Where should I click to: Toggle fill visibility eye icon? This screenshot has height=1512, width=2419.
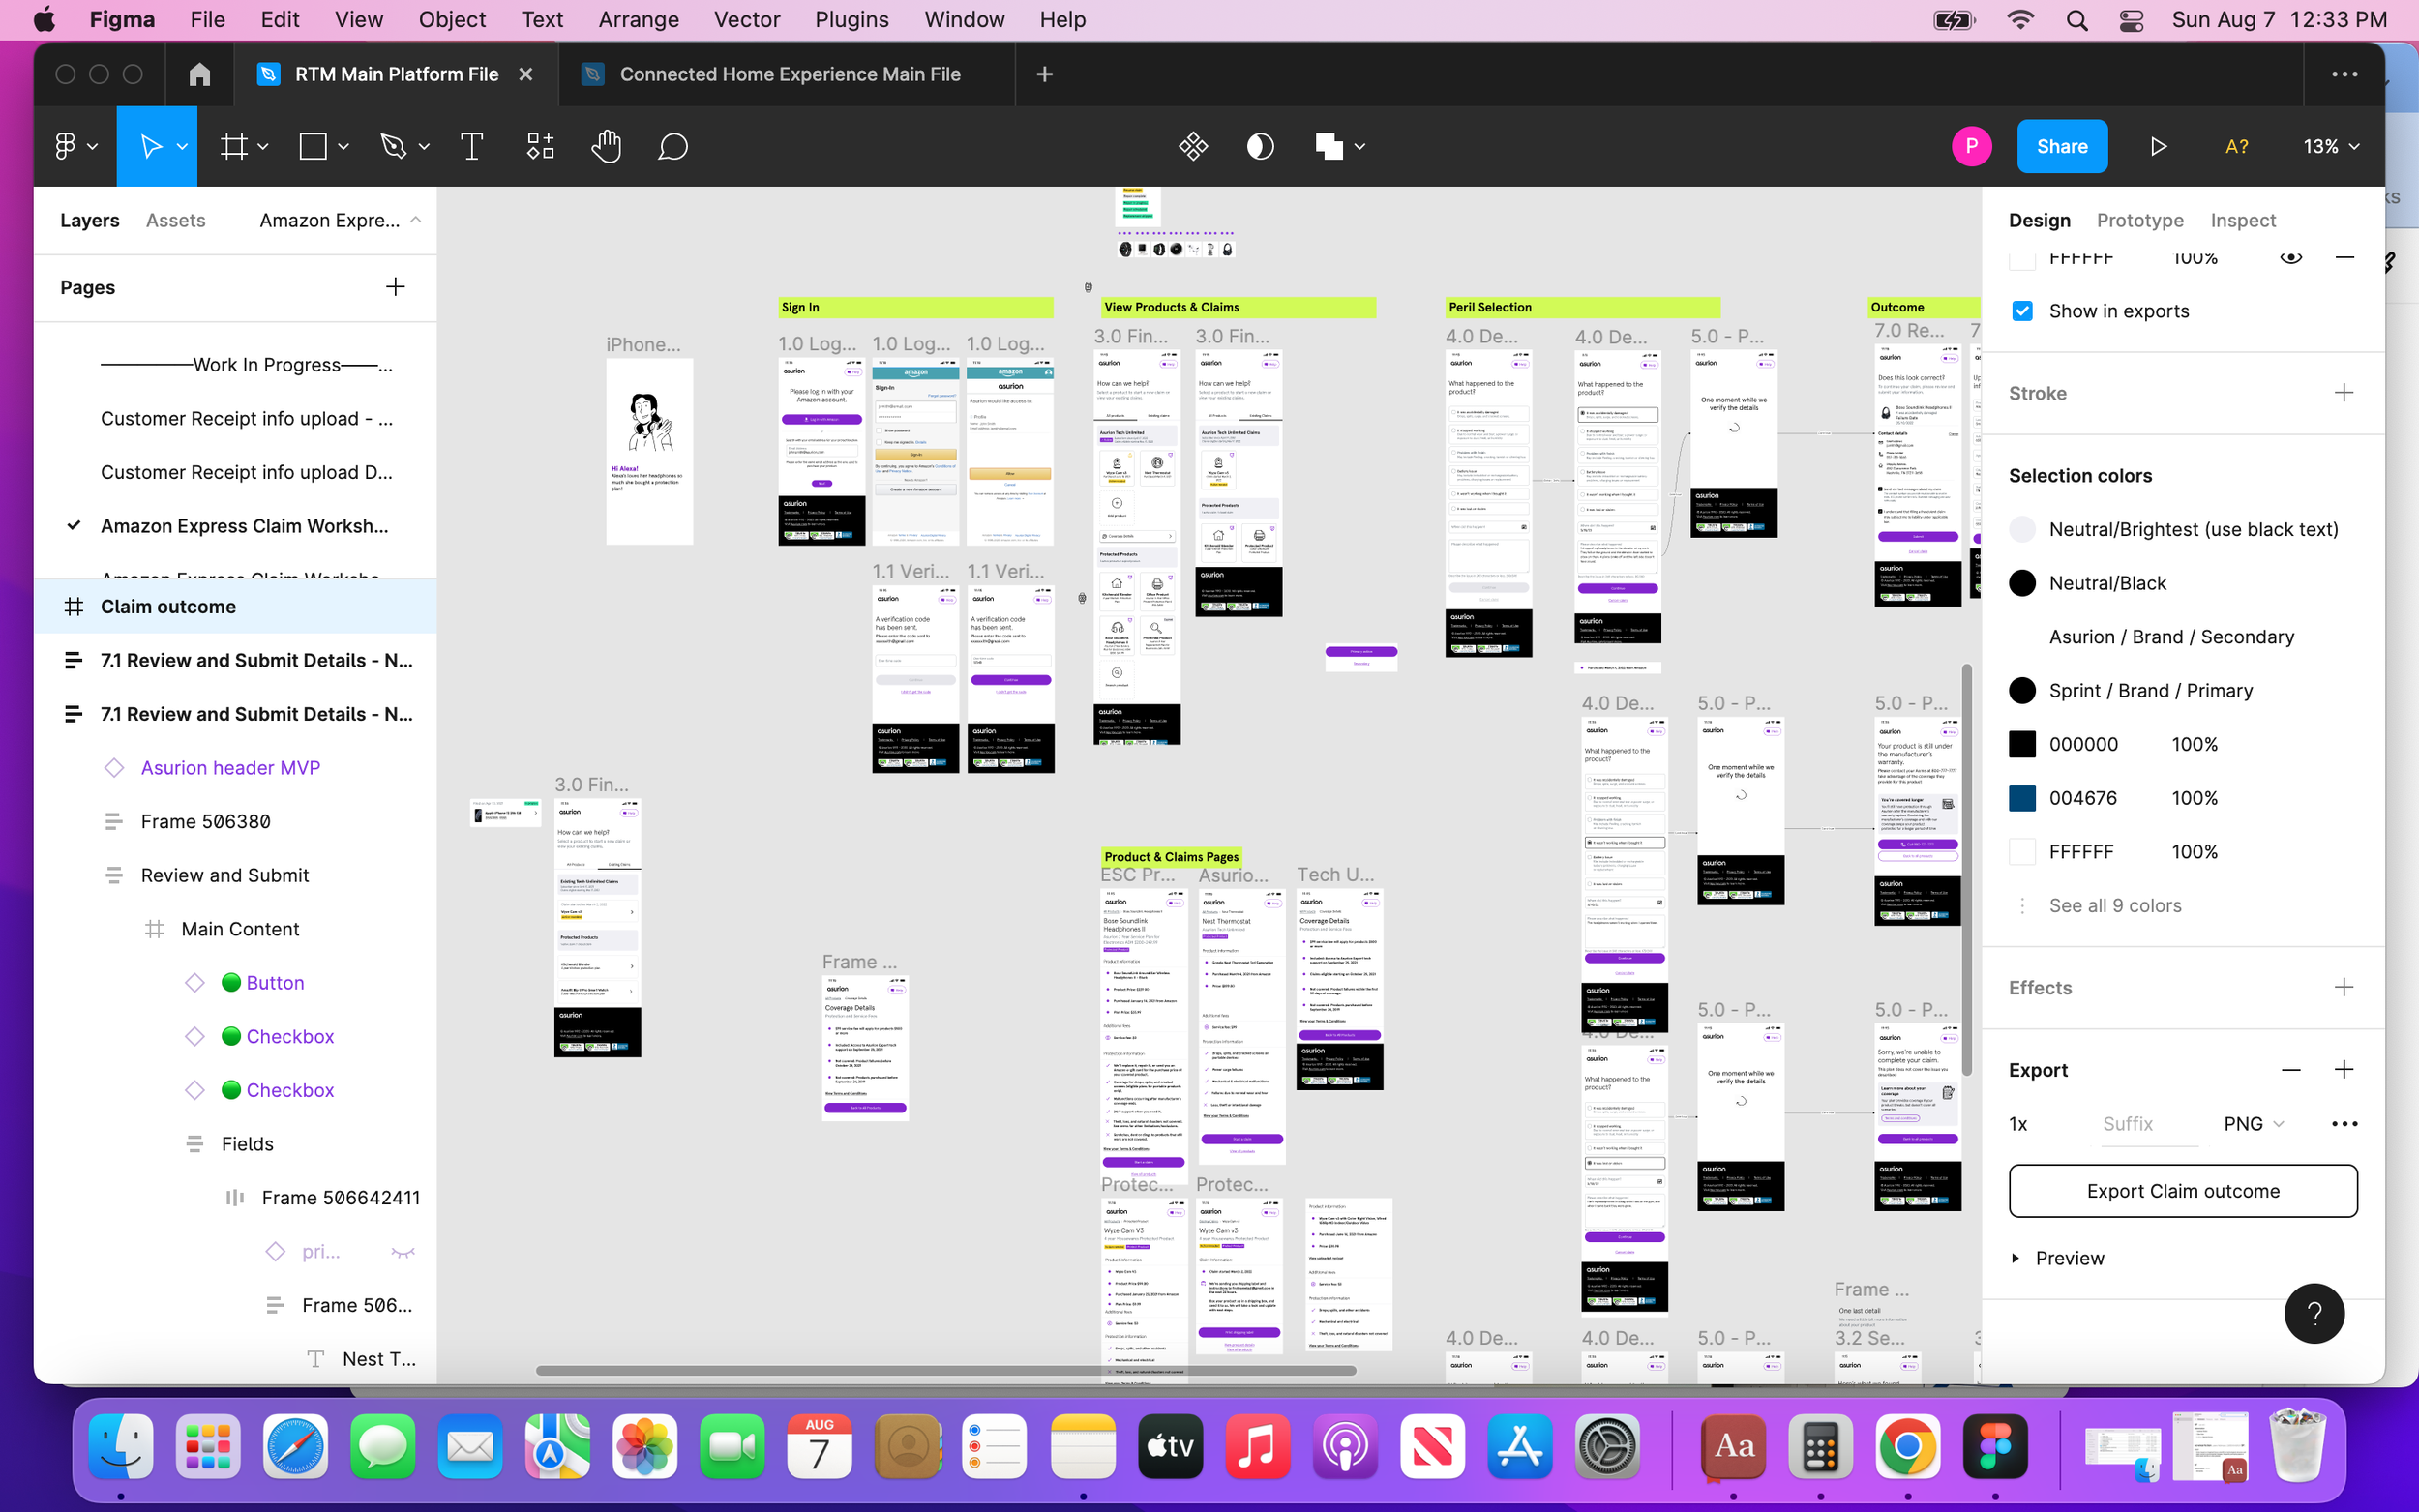tap(2291, 258)
